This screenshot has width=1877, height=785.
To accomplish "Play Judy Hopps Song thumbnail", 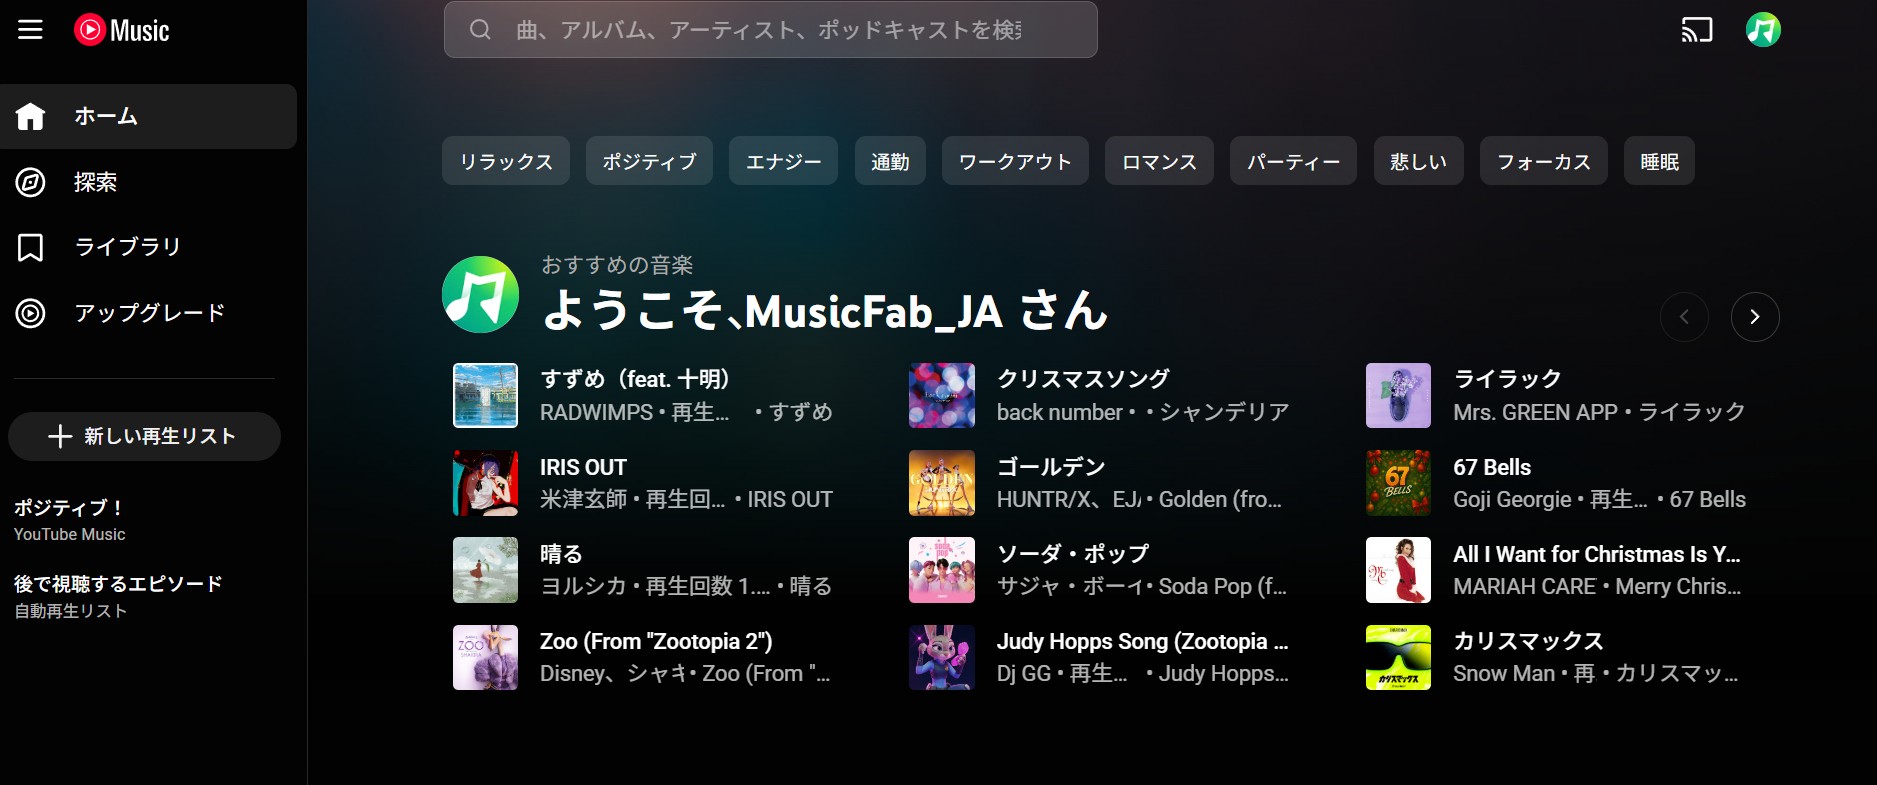I will click(x=942, y=657).
